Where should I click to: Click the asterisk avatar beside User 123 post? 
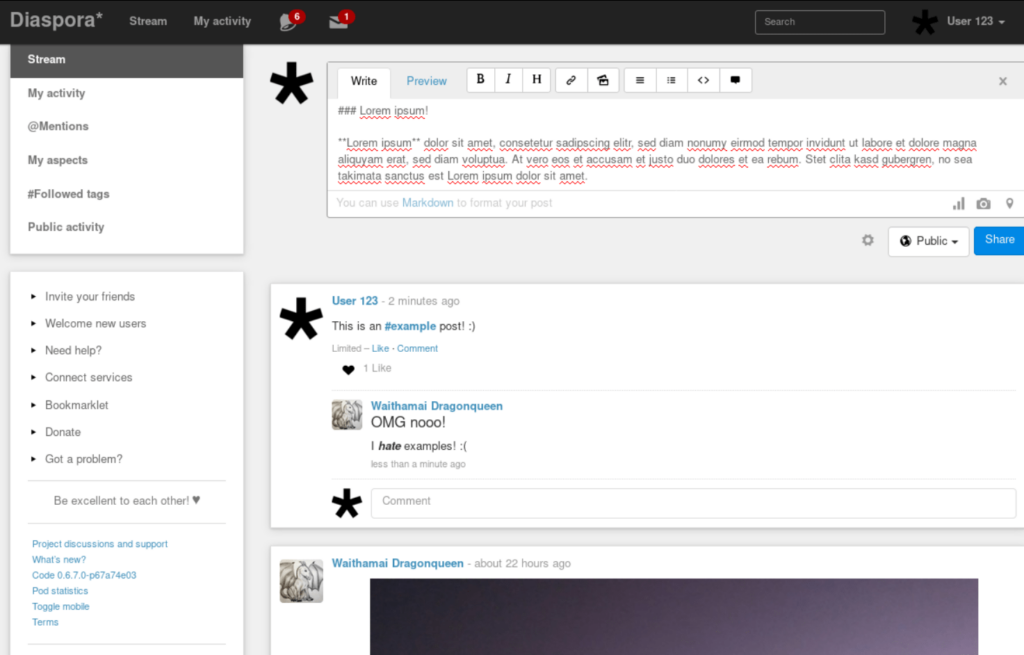[301, 319]
